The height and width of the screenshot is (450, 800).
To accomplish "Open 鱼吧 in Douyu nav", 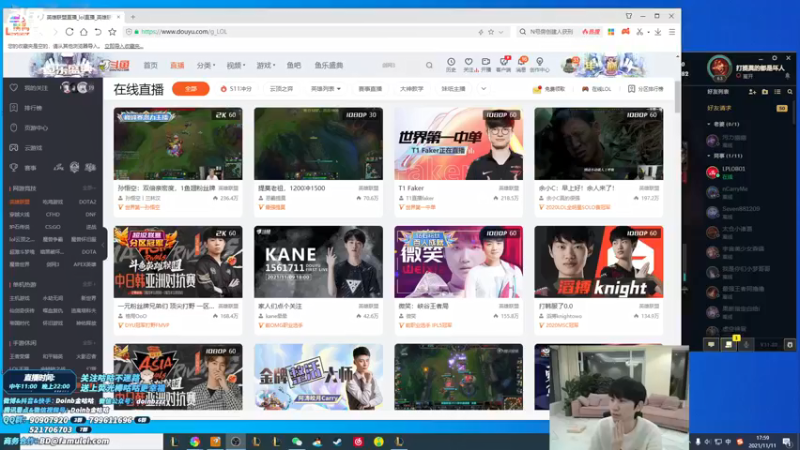I will [x=294, y=65].
